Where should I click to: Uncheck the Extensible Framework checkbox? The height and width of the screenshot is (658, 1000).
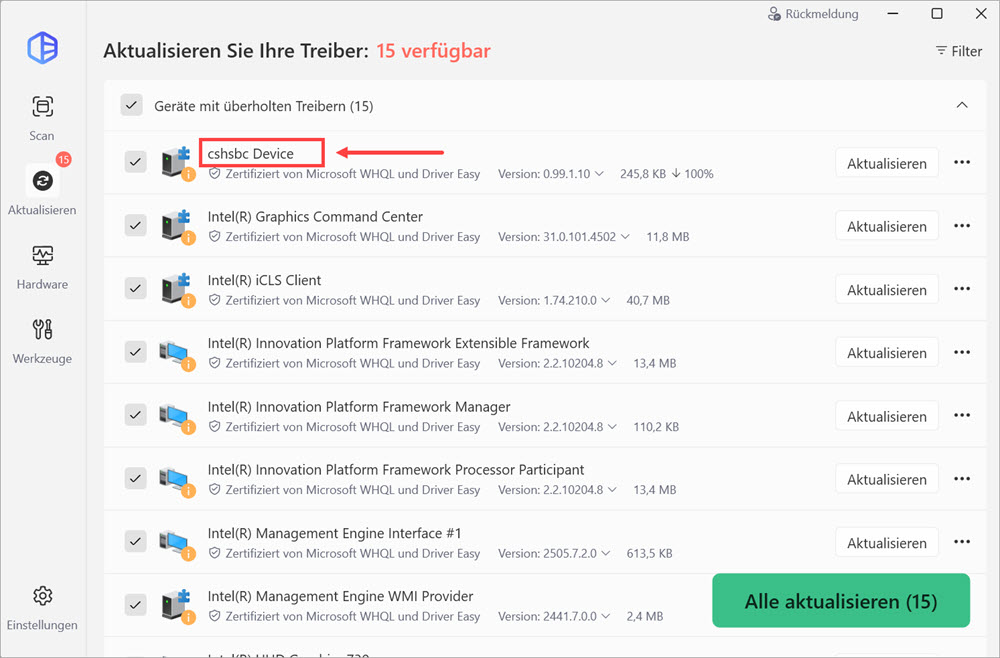[x=135, y=351]
